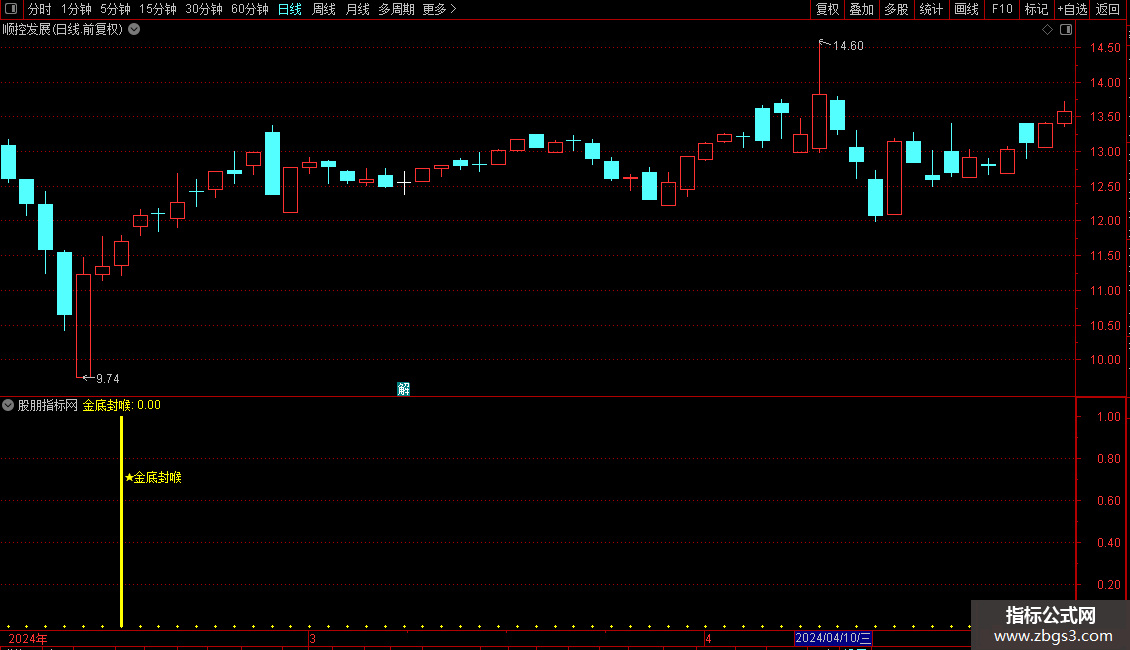Click the yellow 金底封喉 signal bar
Image resolution: width=1130 pixels, height=650 pixels.
[121, 522]
